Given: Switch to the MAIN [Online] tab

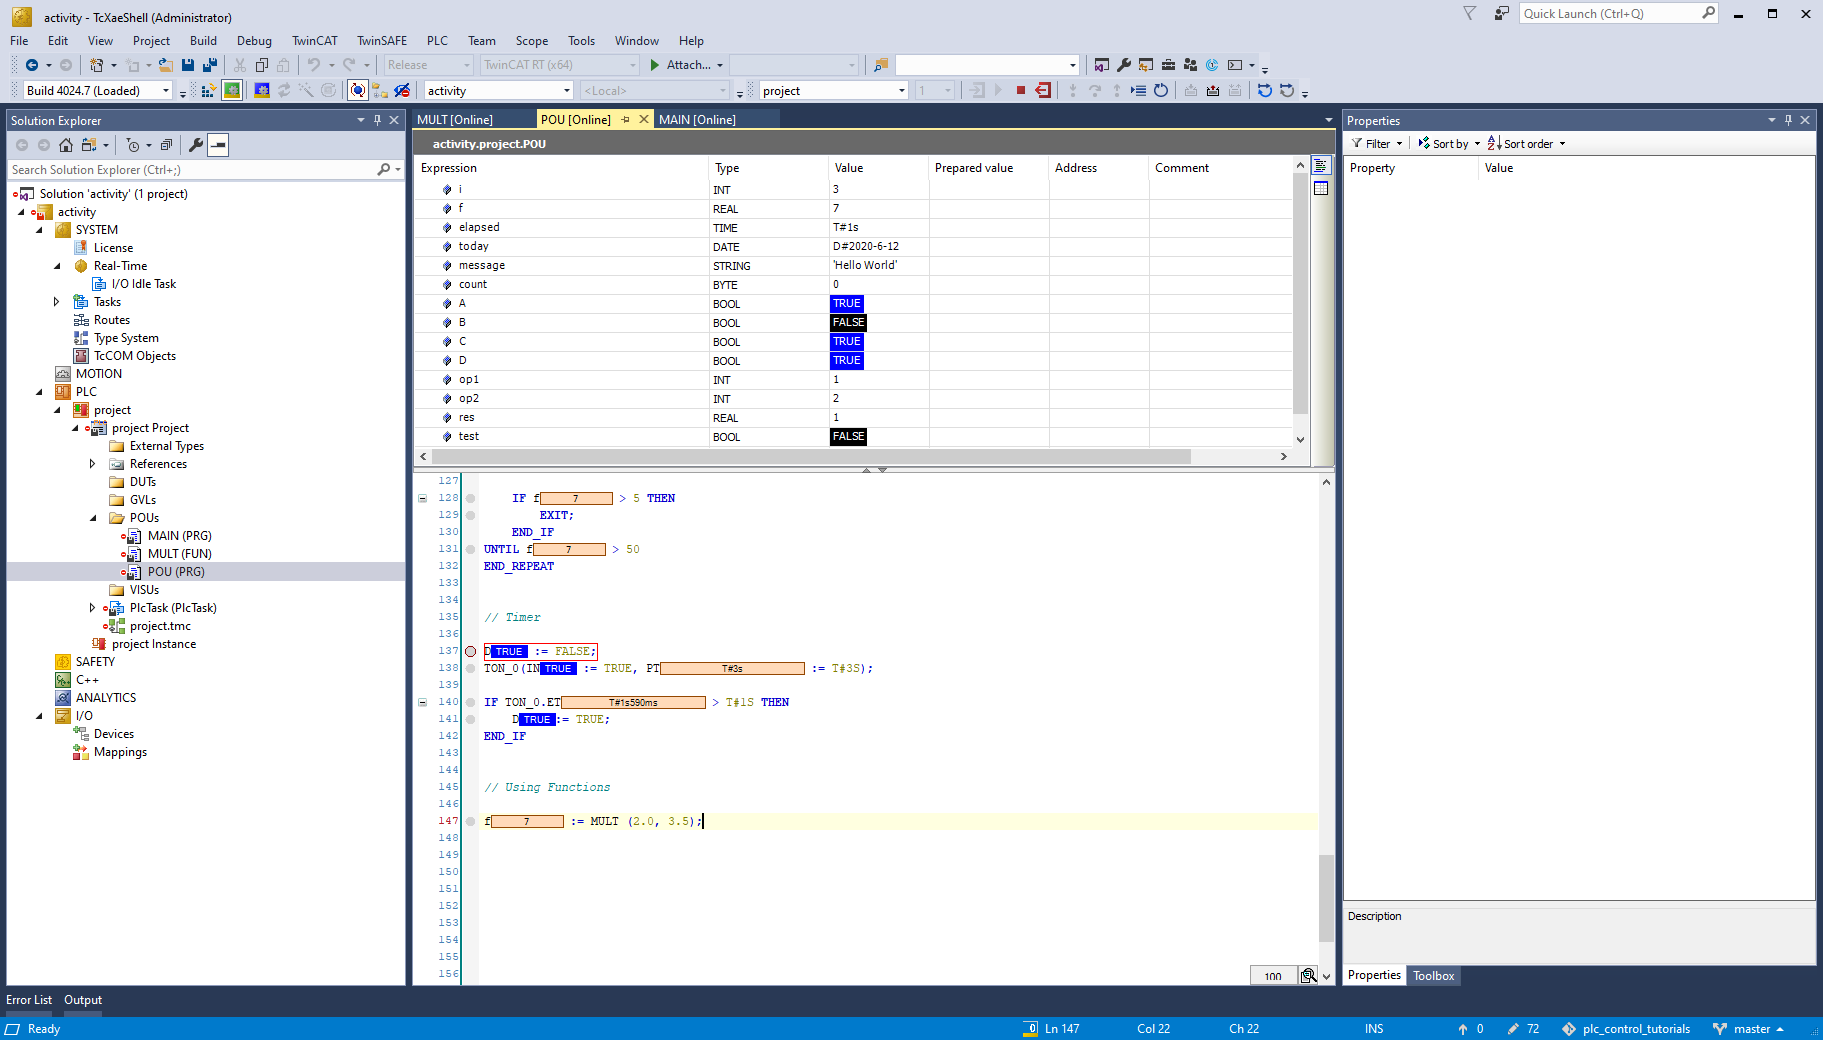Looking at the screenshot, I should pos(697,120).
